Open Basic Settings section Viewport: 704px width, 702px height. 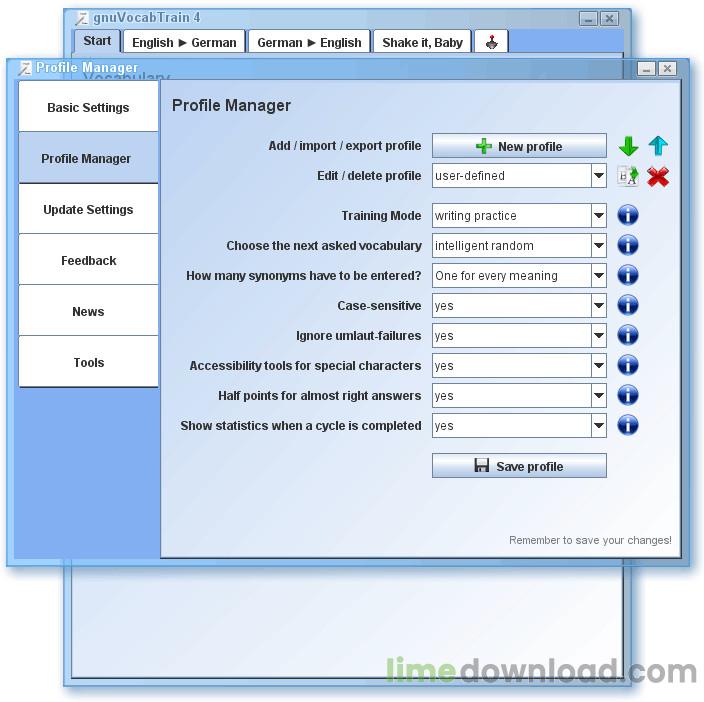click(88, 107)
